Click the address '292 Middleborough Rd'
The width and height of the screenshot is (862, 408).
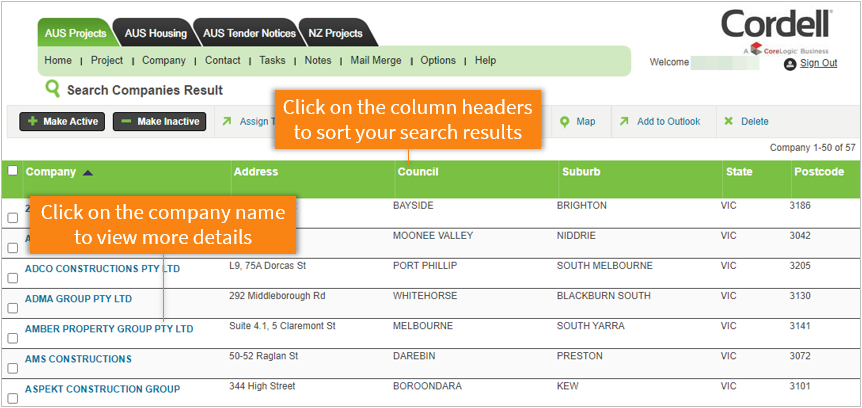pyautogui.click(x=277, y=296)
